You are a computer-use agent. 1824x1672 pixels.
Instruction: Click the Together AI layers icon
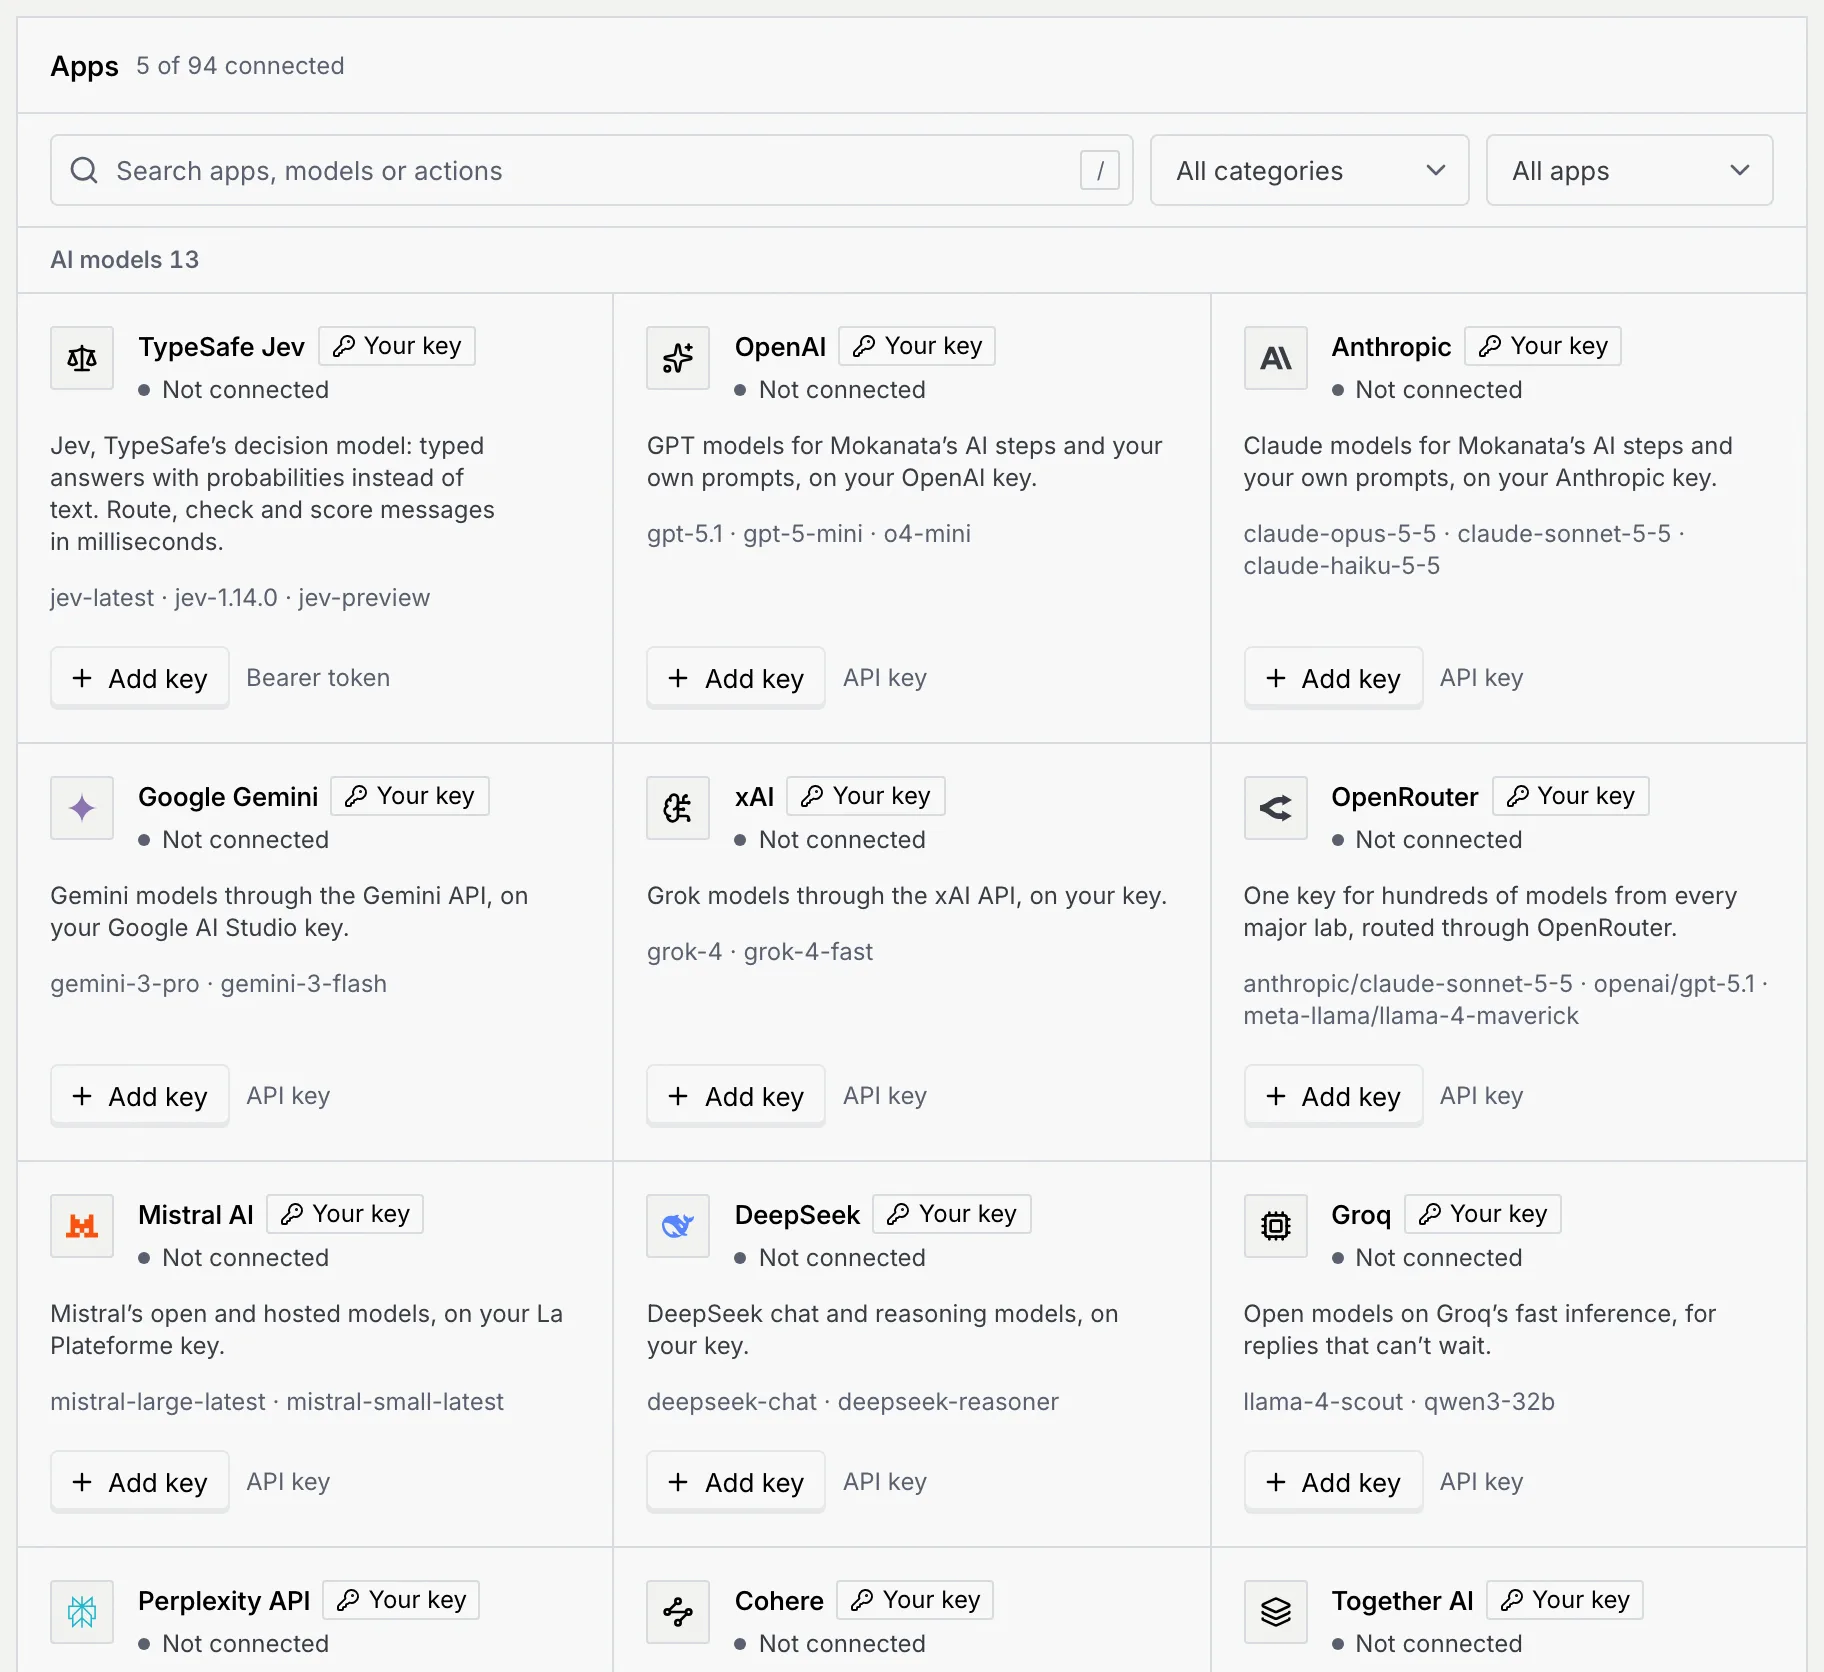pos(1275,1612)
